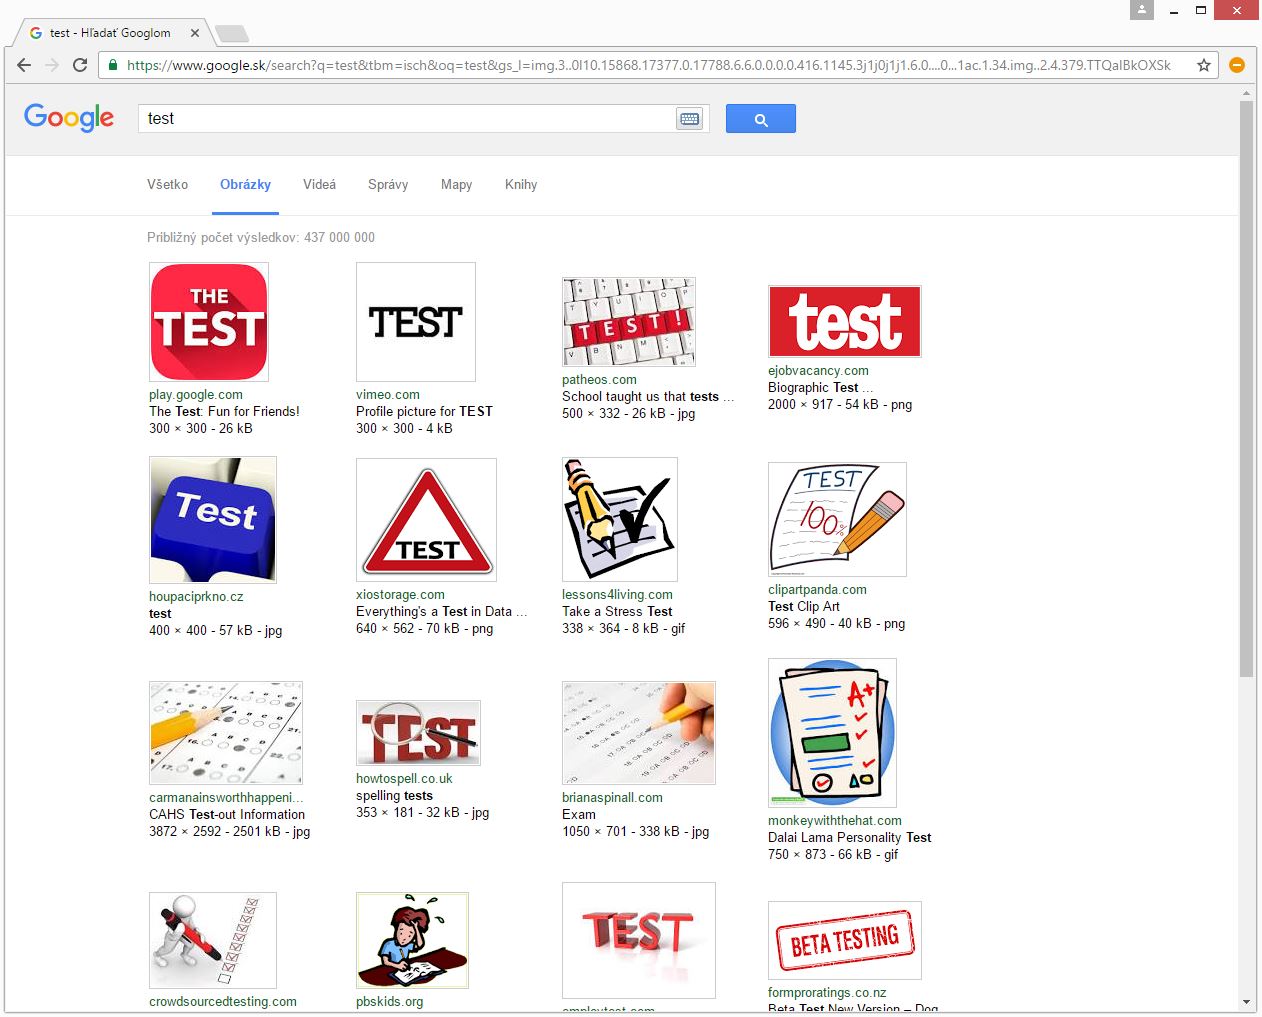Click the pbskids.org link
Screen dimensions: 1262x1017
click(389, 1002)
